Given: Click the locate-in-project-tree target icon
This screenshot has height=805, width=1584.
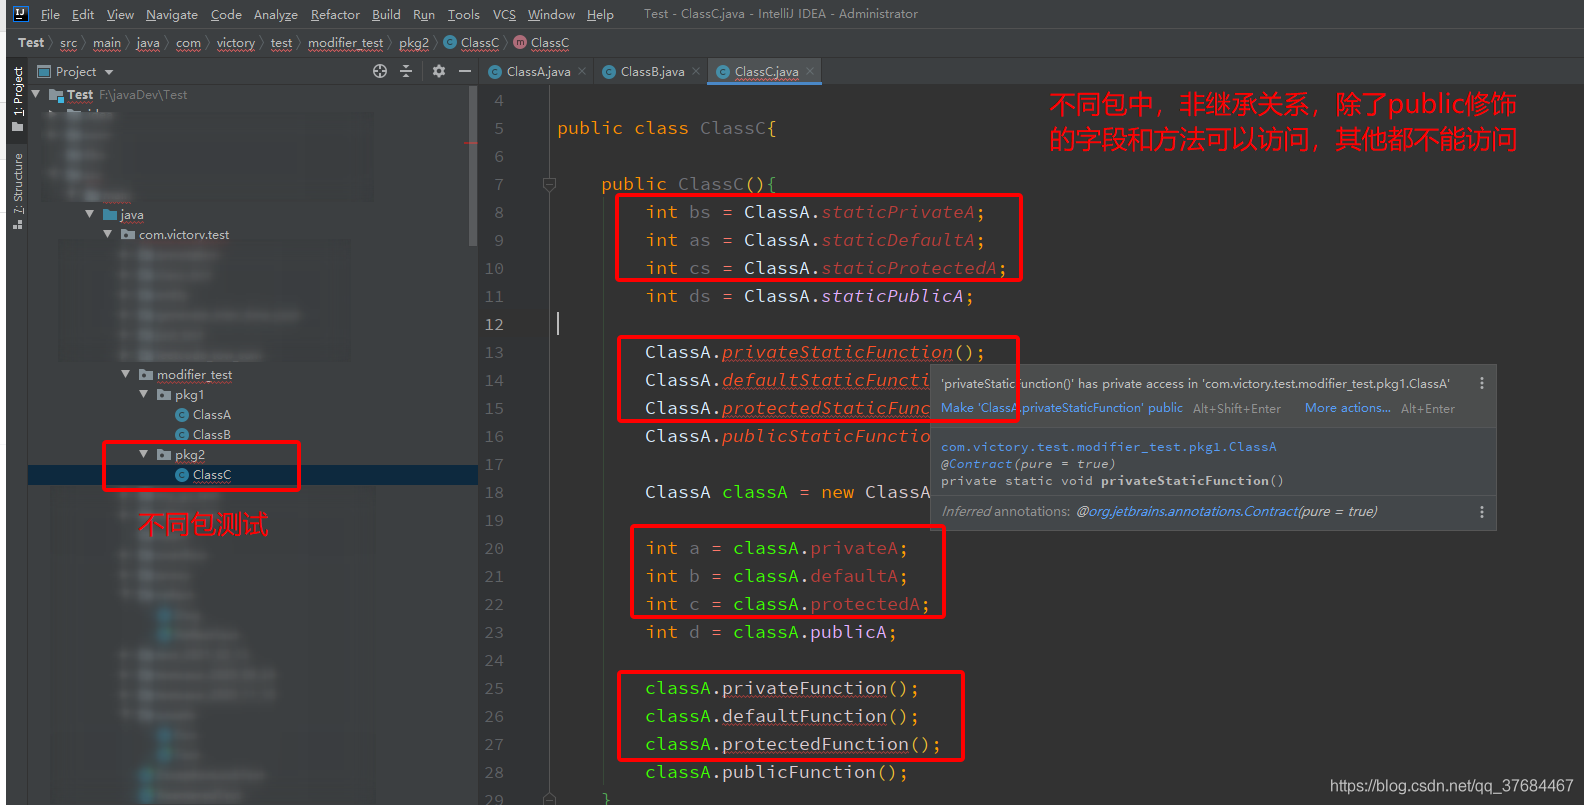Looking at the screenshot, I should [x=380, y=71].
